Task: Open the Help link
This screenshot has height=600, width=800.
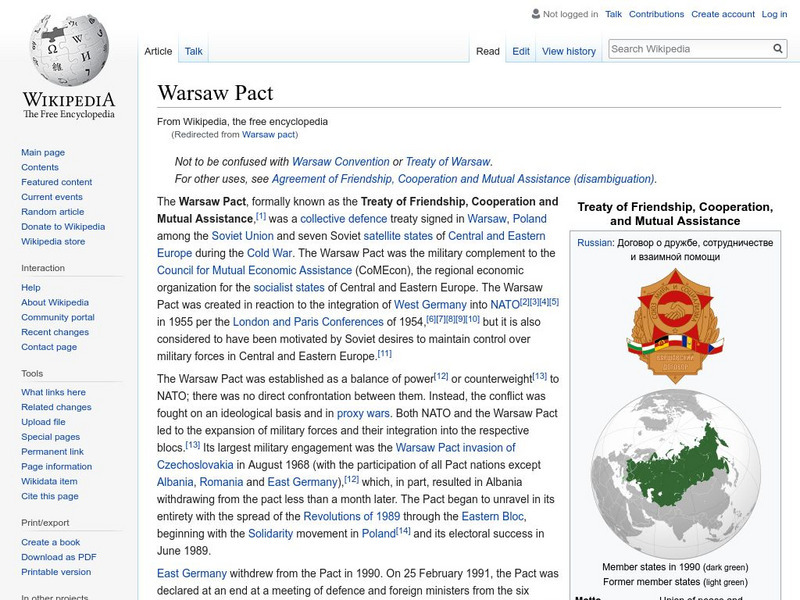Action: pos(31,287)
